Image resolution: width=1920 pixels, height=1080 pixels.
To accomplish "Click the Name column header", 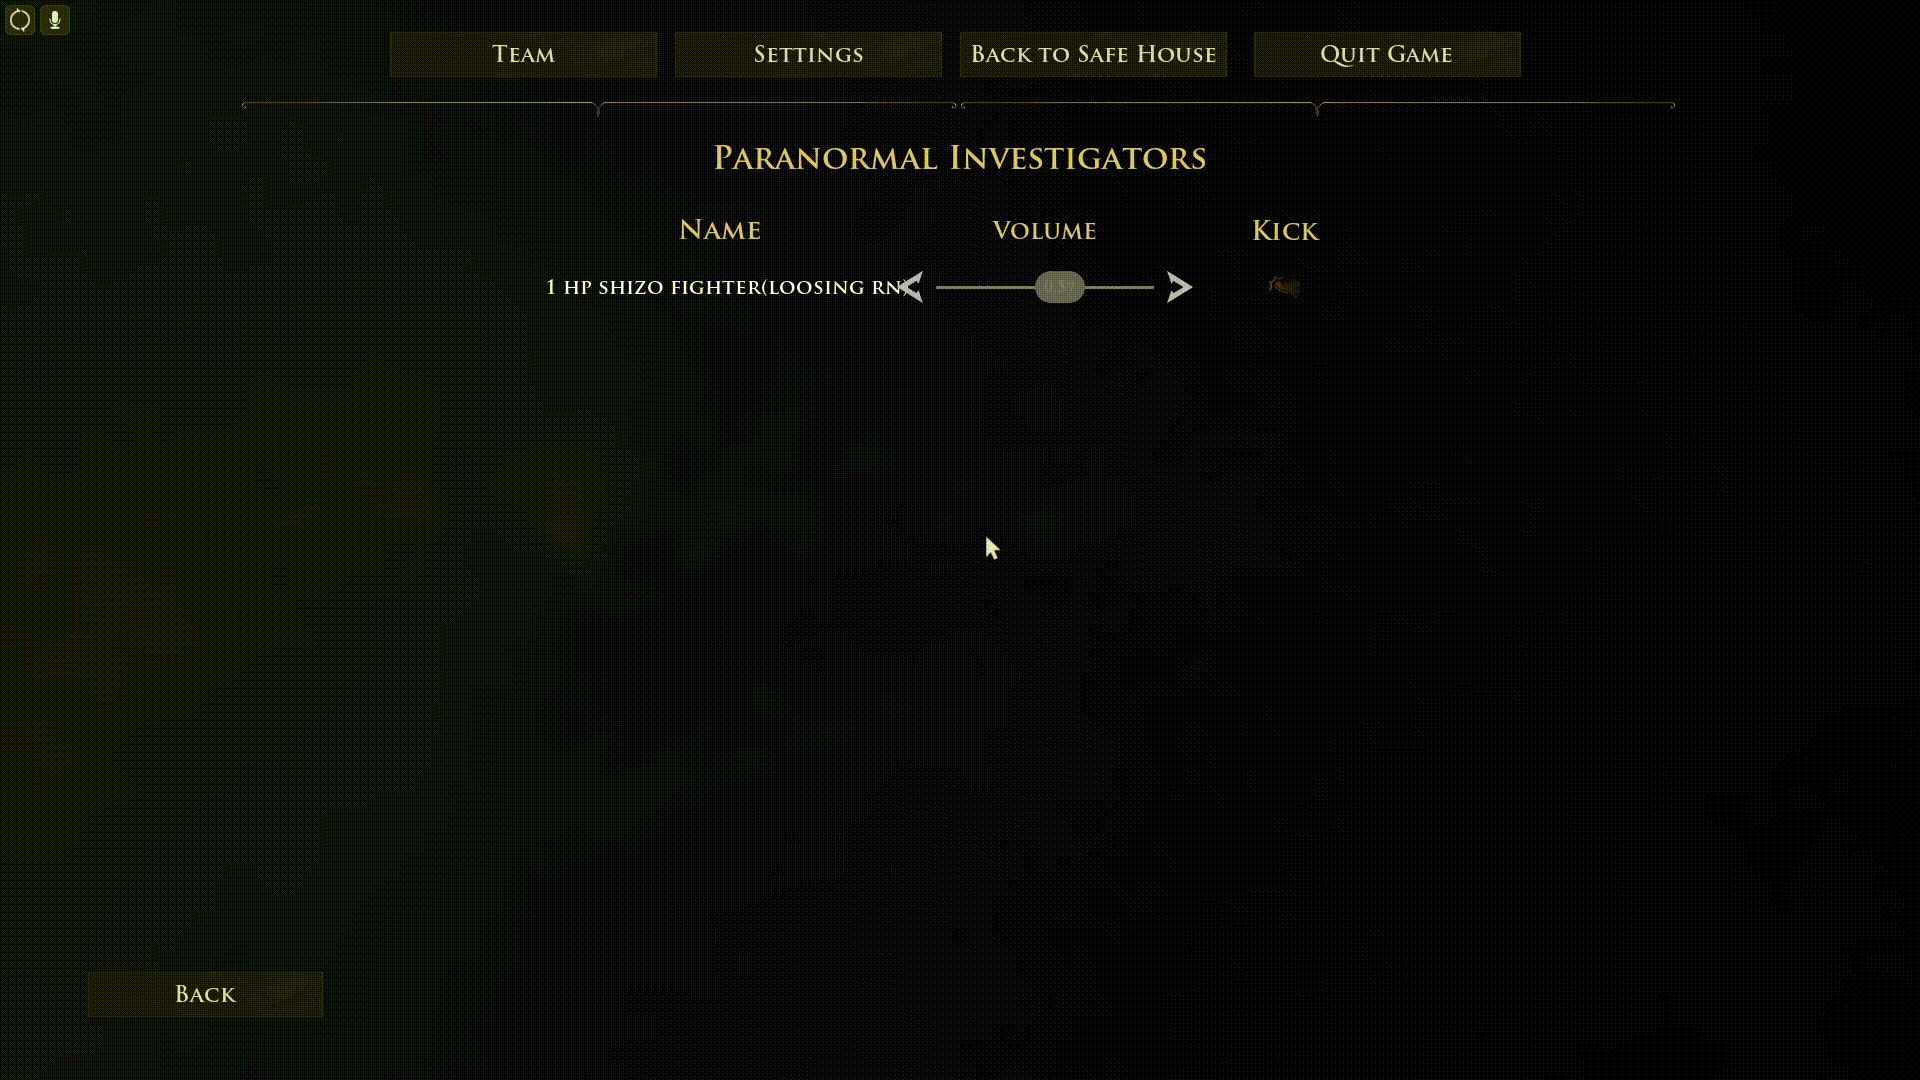I will tap(720, 230).
